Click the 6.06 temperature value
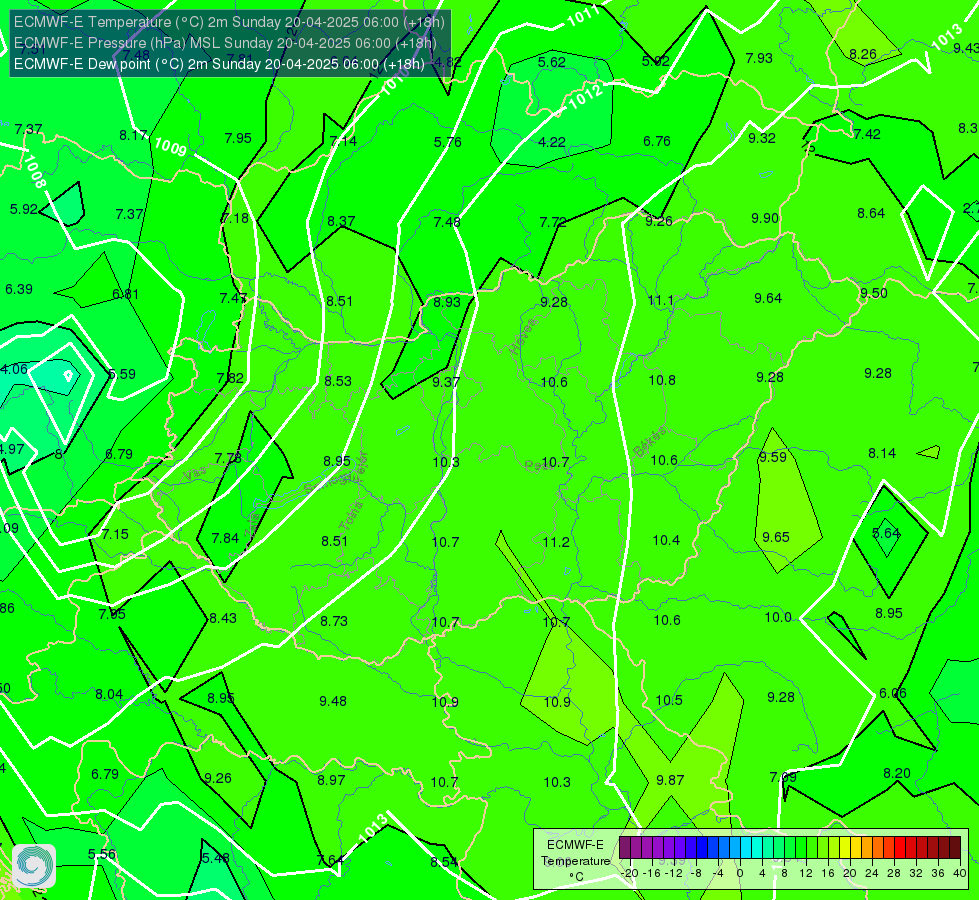 pyautogui.click(x=892, y=693)
